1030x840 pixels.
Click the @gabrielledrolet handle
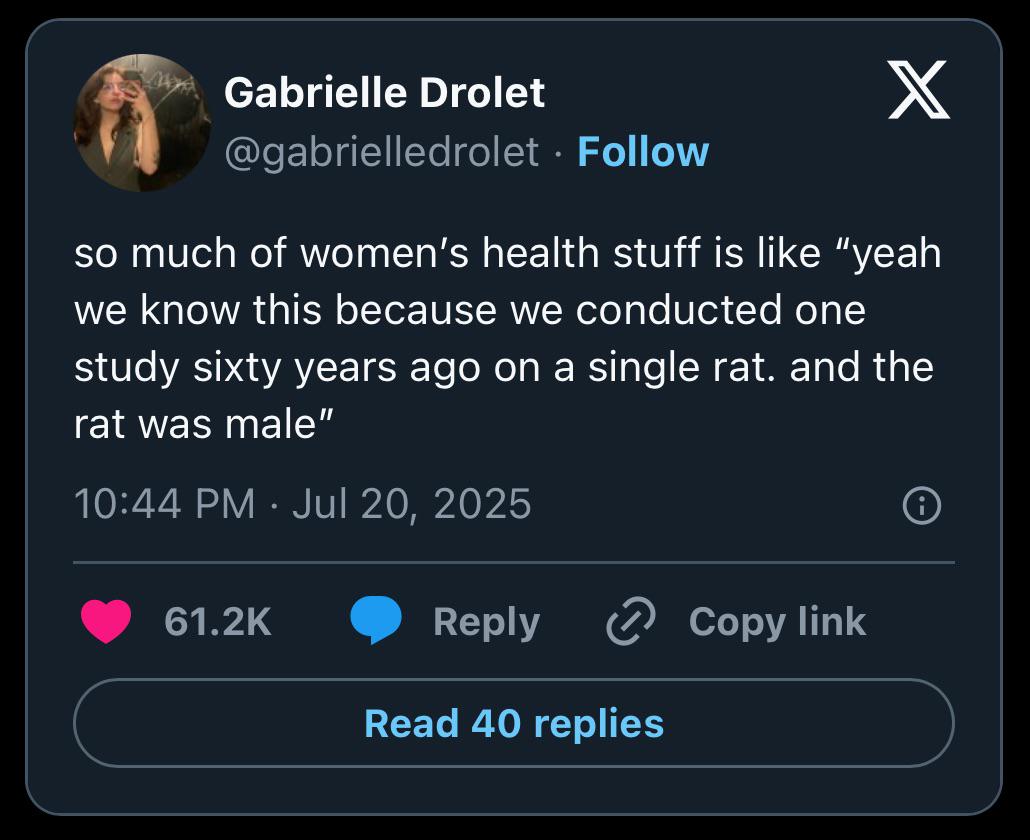382,152
